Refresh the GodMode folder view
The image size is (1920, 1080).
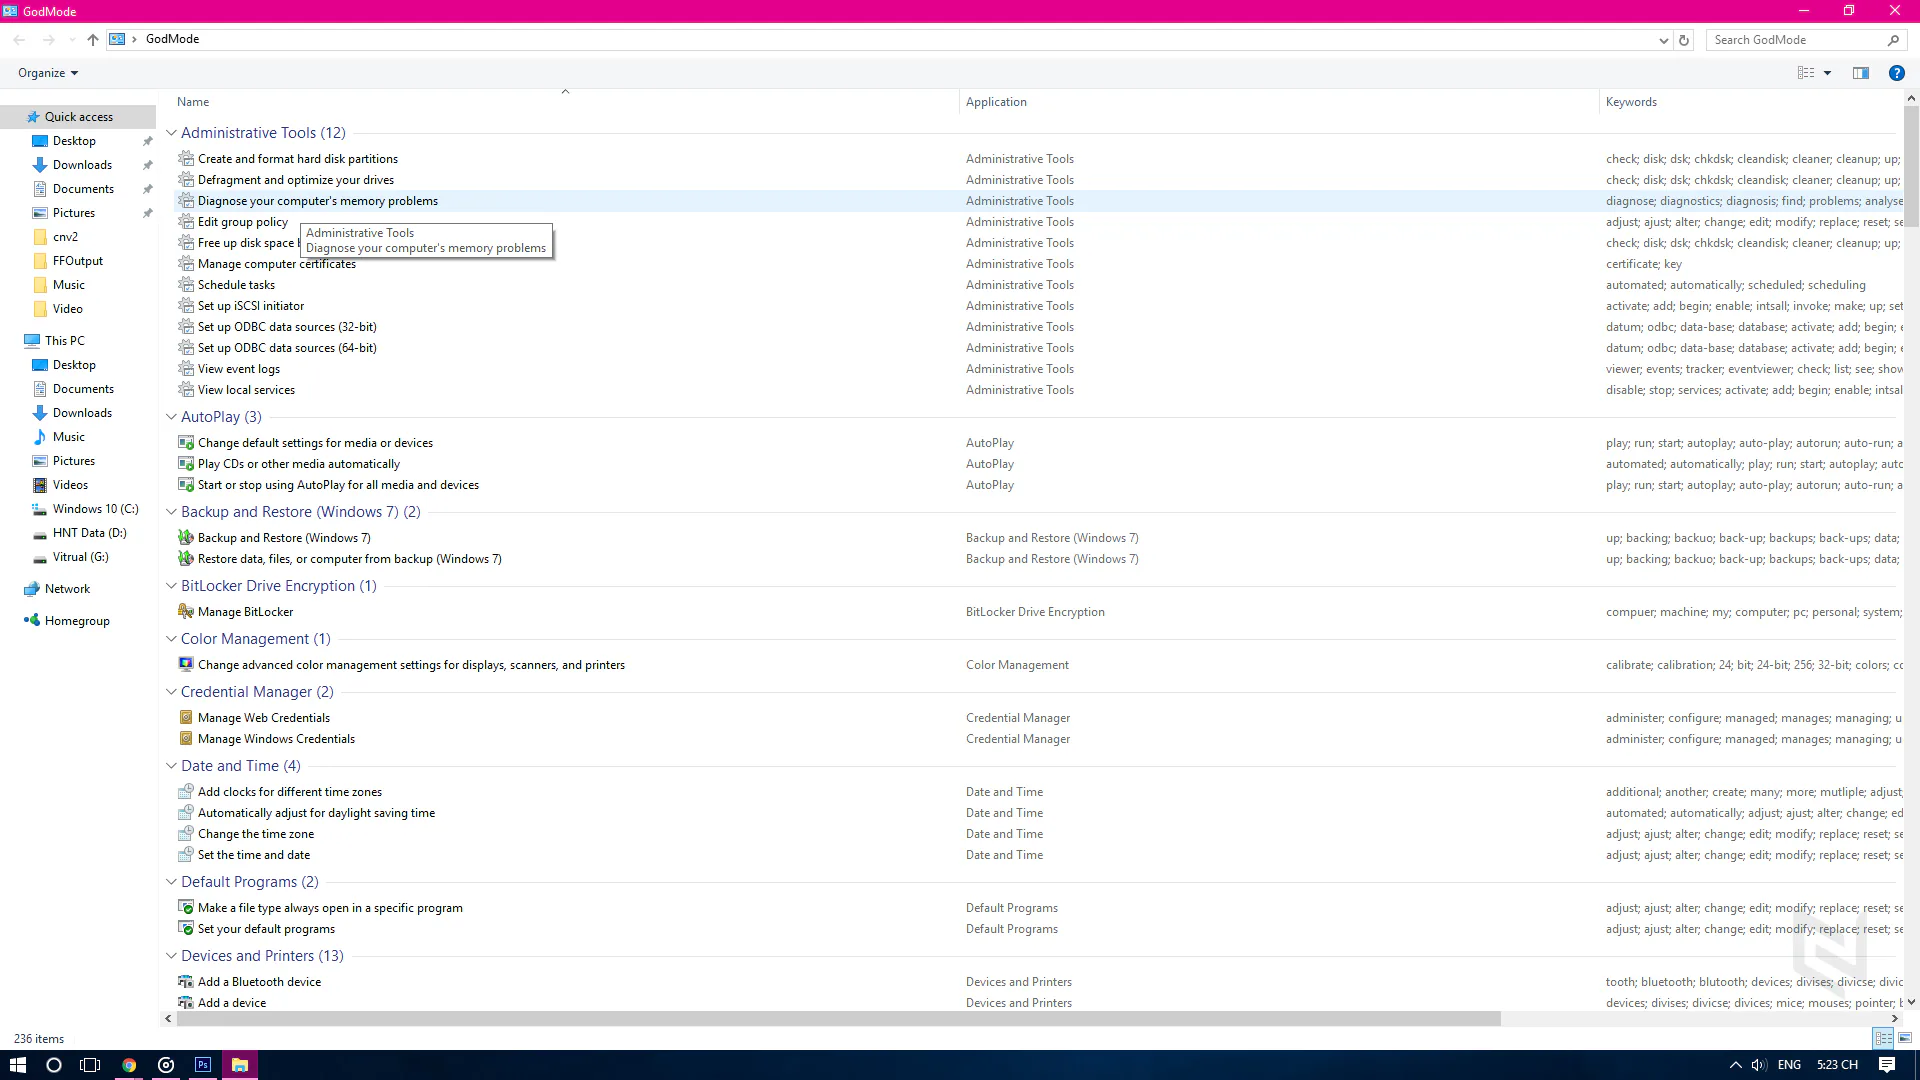pos(1684,40)
